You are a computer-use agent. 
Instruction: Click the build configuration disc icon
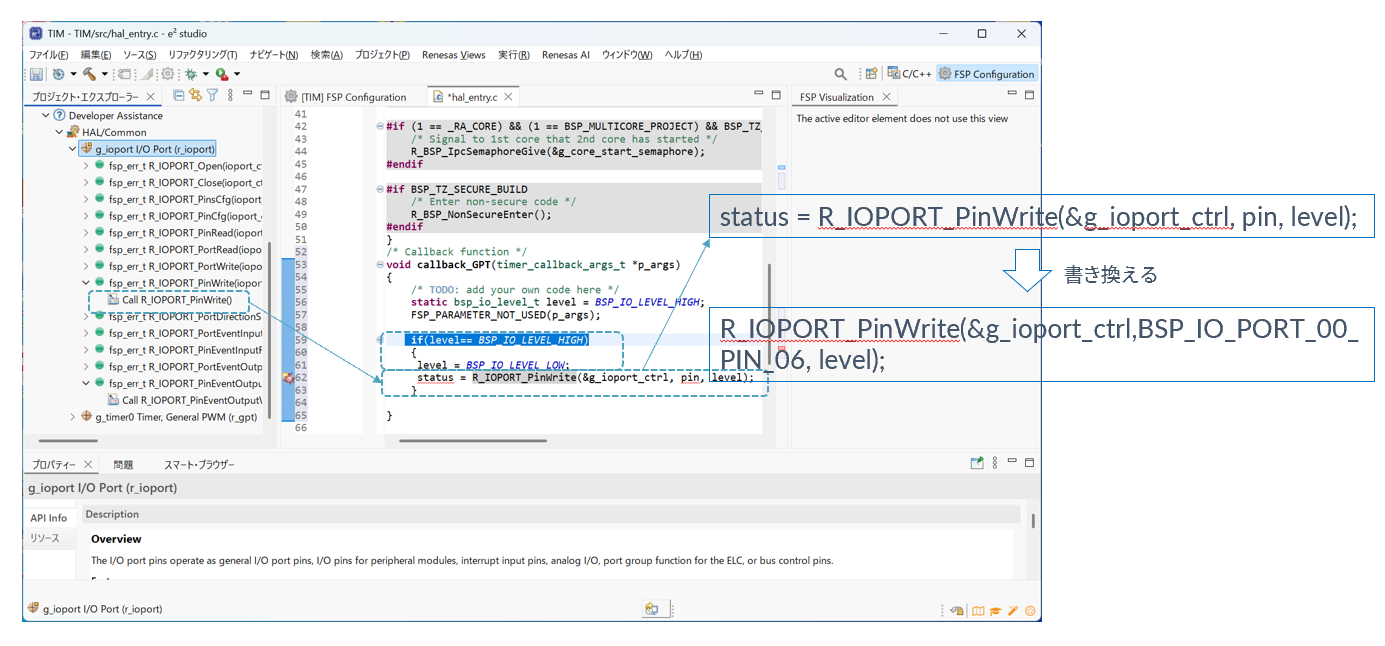click(x=59, y=74)
